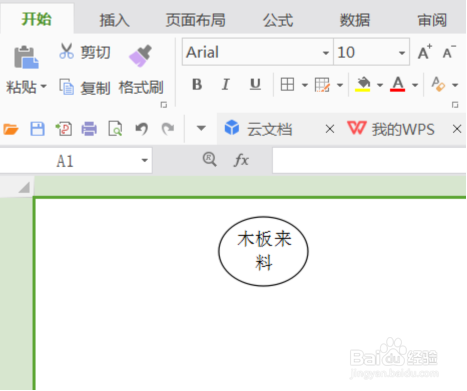The height and width of the screenshot is (391, 467).
Task: Click the red WPS logo icon
Action: click(x=356, y=128)
